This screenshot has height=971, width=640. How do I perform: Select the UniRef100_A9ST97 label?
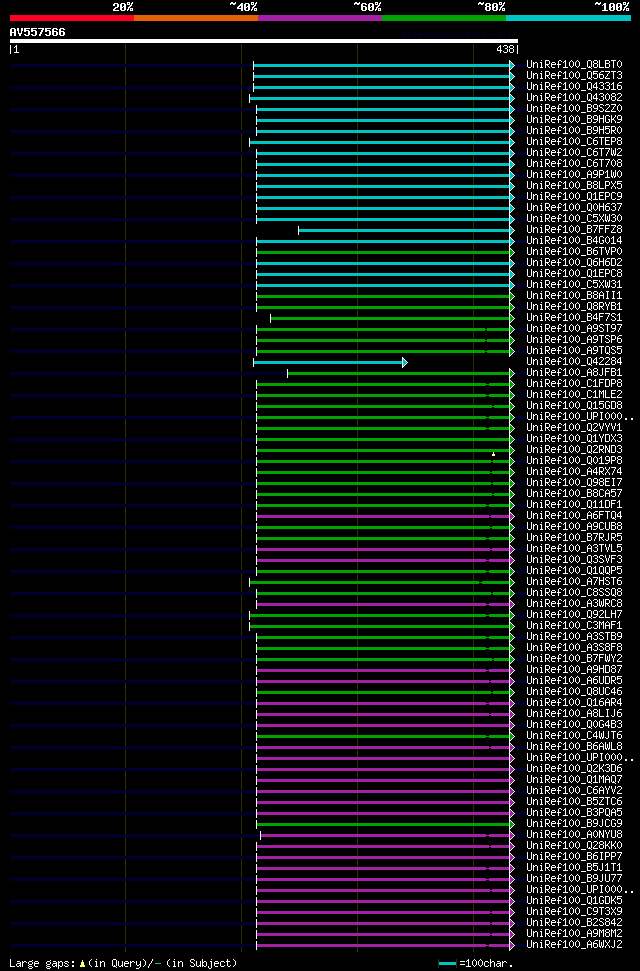click(574, 329)
